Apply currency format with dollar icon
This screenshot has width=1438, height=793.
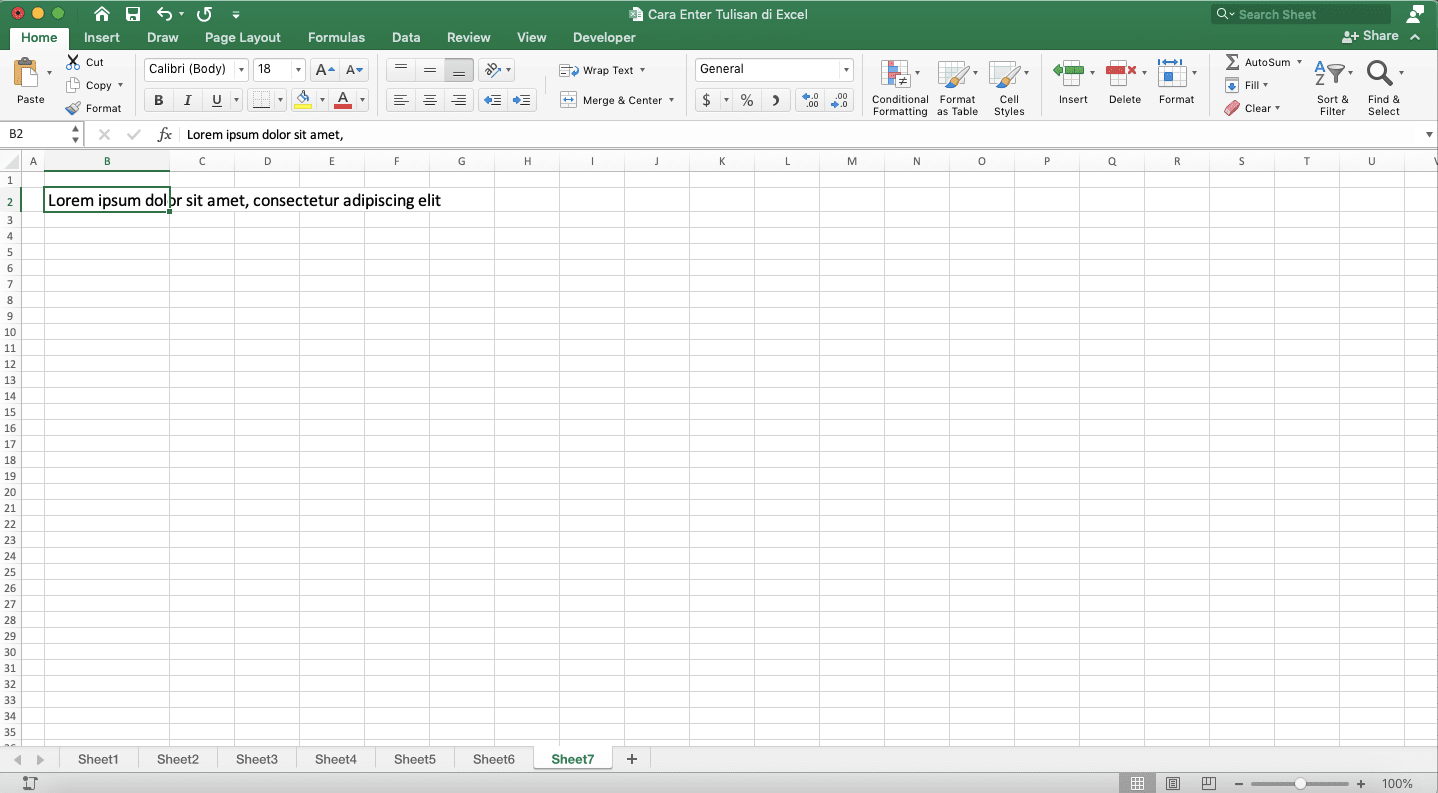click(707, 100)
